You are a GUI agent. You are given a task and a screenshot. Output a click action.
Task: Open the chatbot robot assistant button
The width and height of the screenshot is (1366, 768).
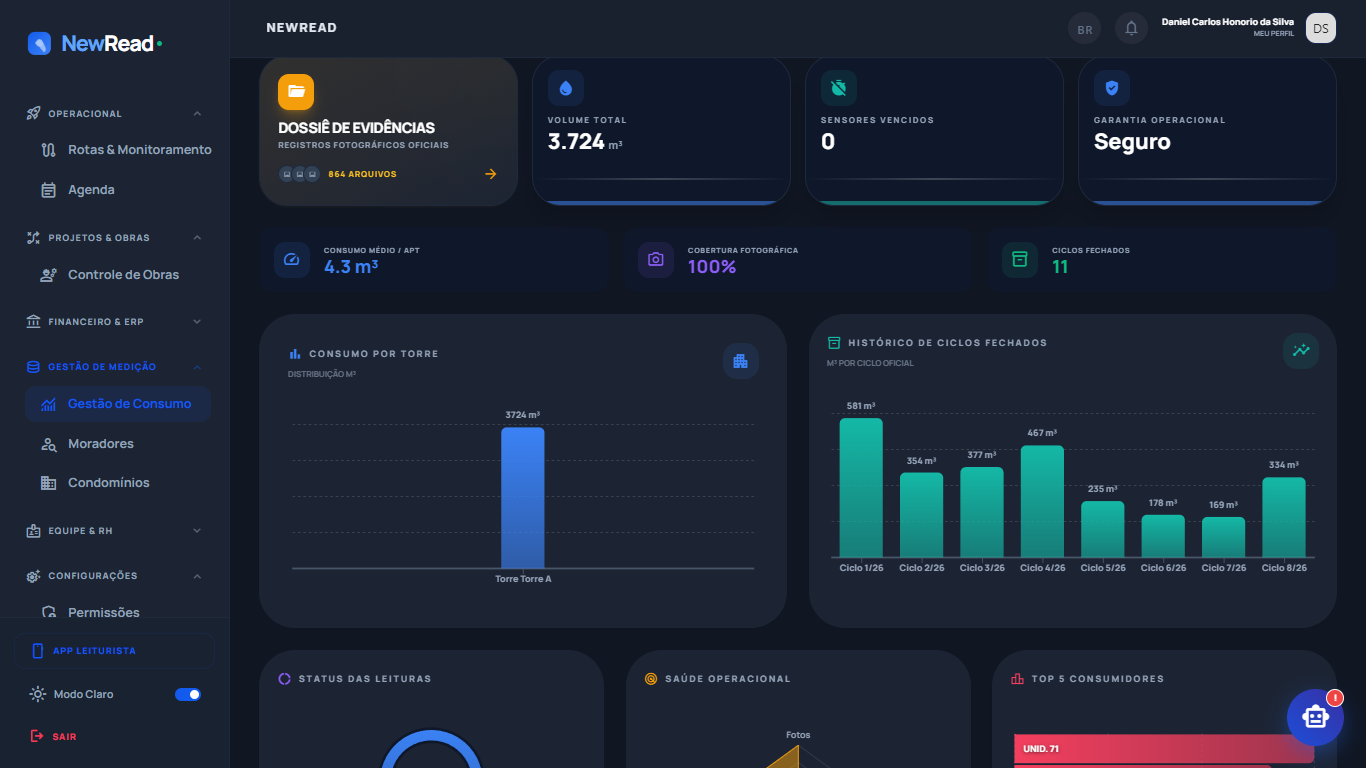(x=1315, y=717)
